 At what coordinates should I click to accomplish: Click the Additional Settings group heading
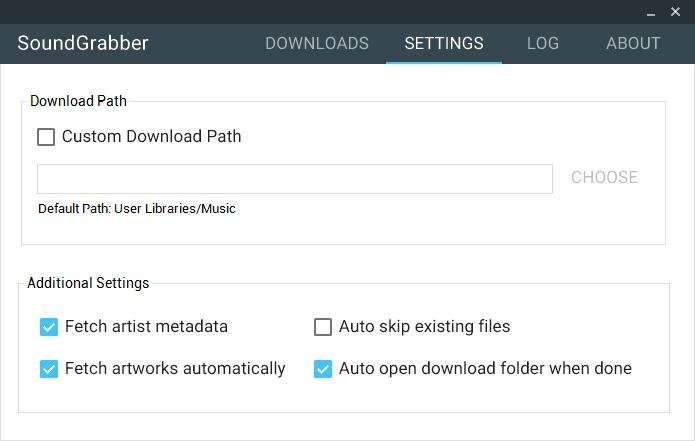(x=88, y=283)
